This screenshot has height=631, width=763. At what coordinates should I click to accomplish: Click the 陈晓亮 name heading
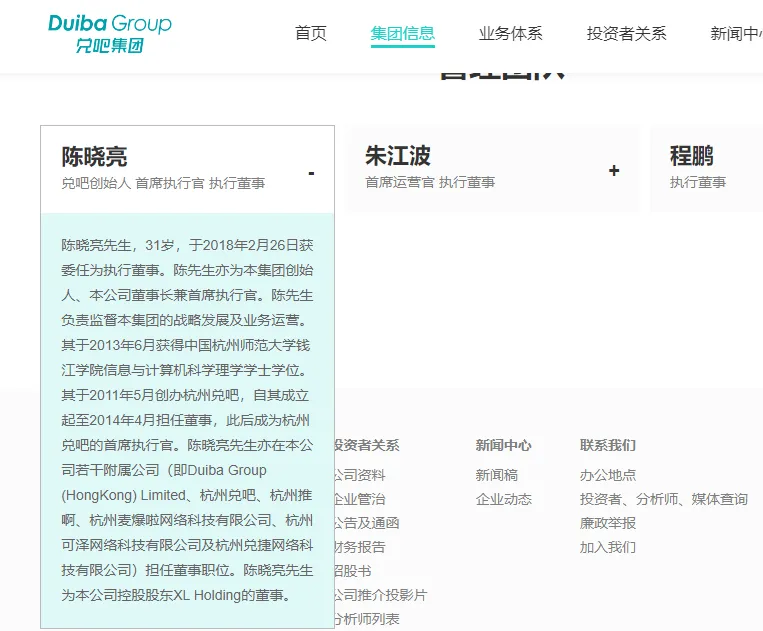click(x=95, y=157)
